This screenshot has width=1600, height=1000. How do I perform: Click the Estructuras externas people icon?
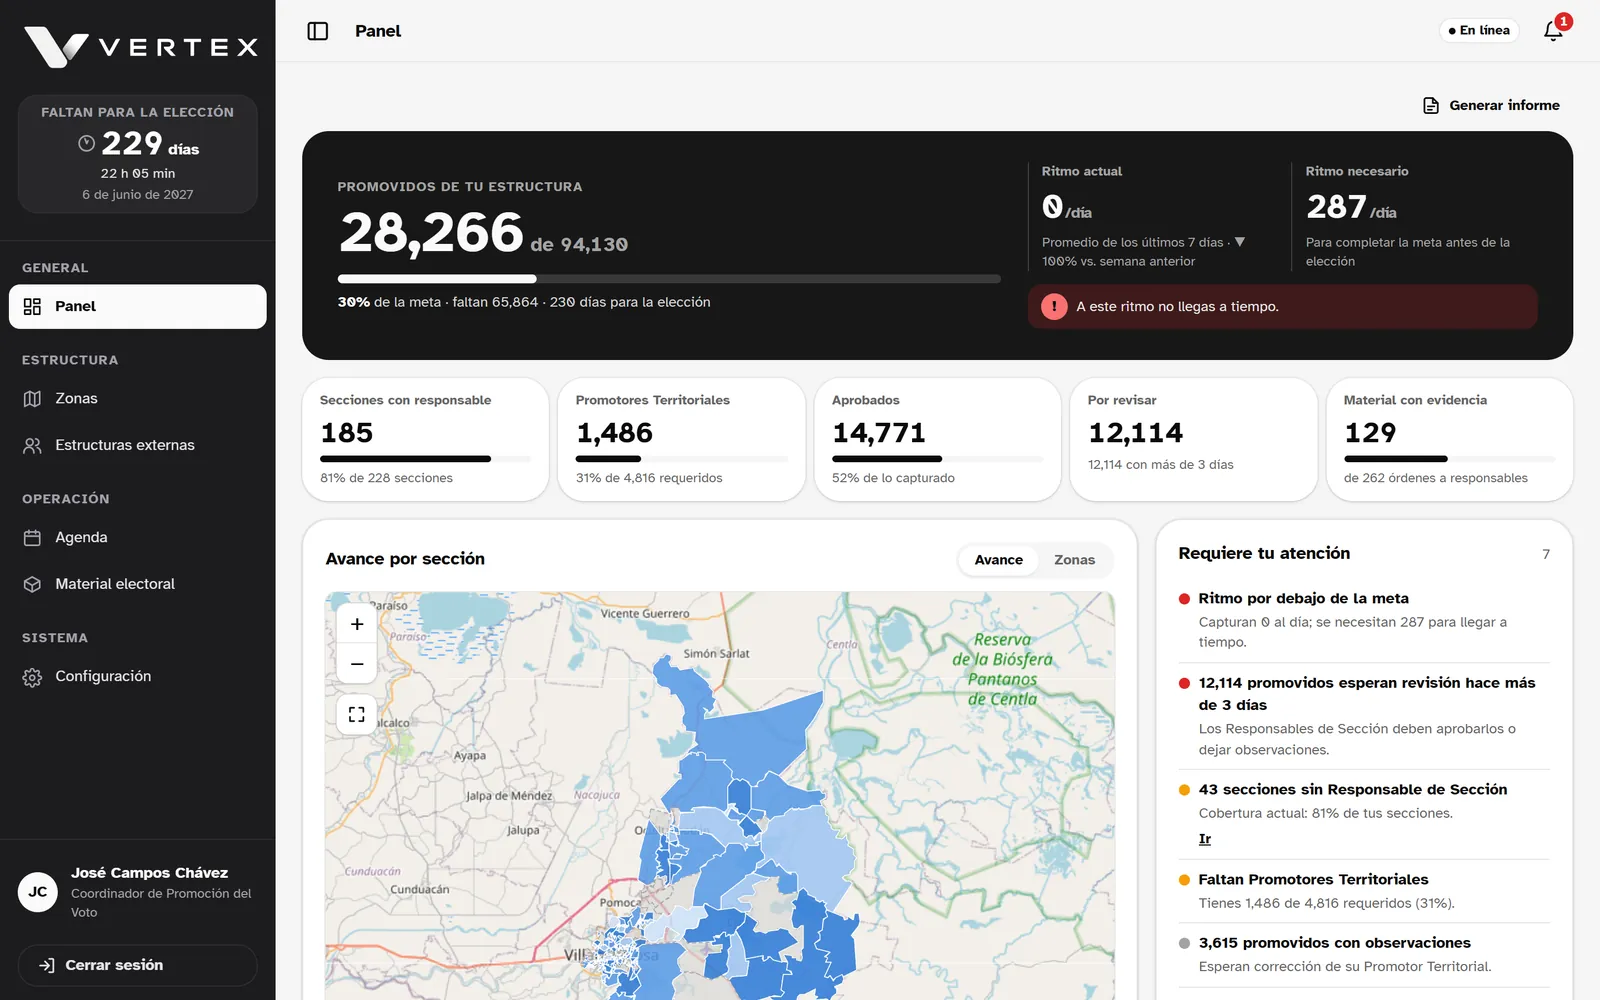pos(32,446)
